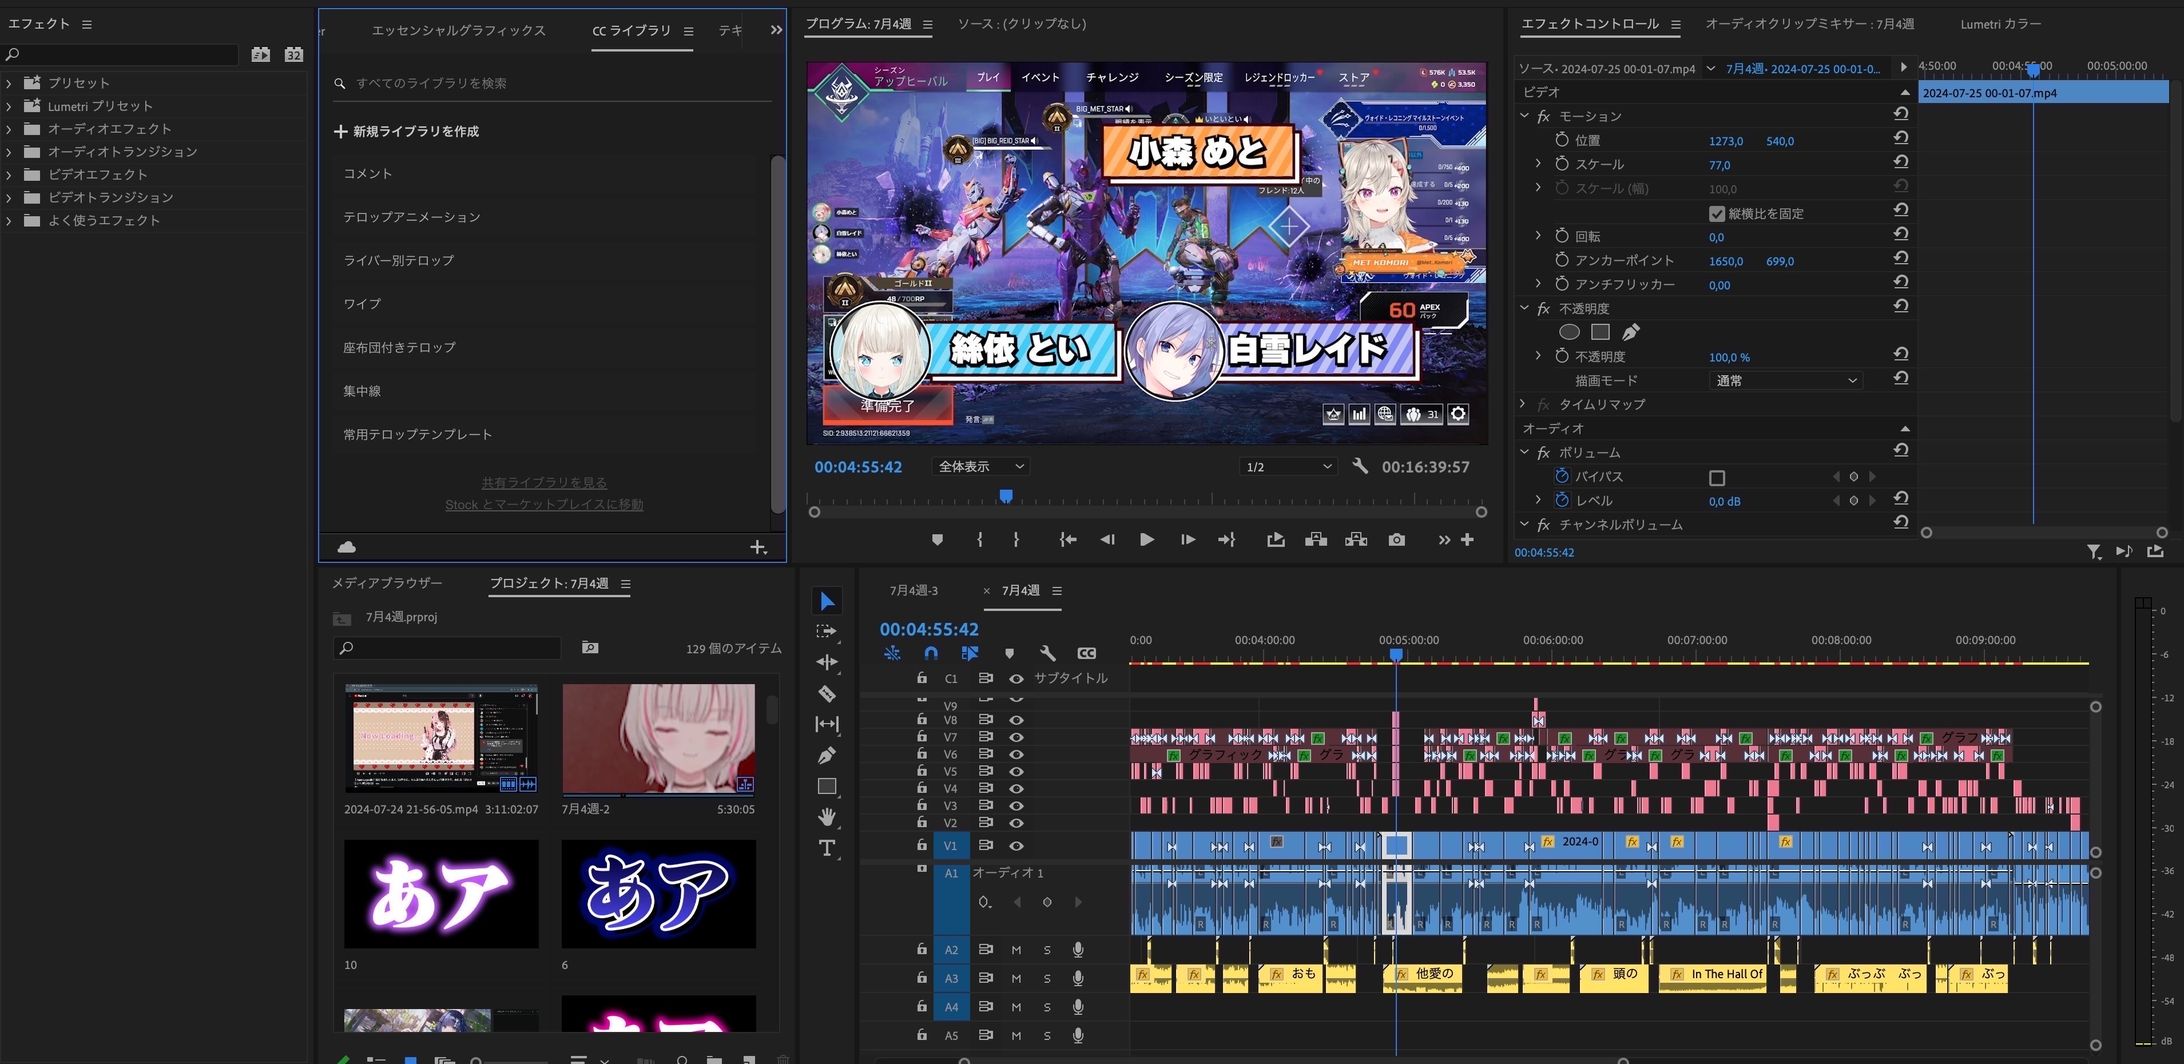Select the Rectangle tool

click(x=827, y=786)
